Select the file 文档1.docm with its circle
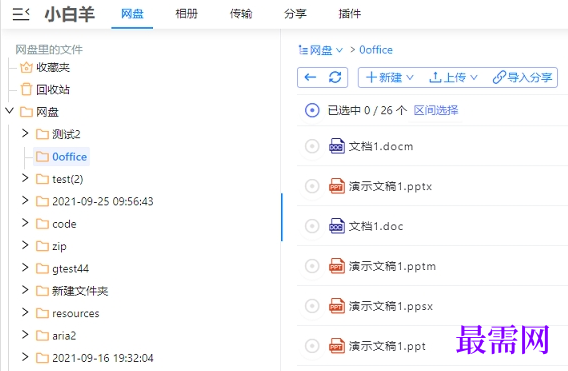This screenshot has width=568, height=371. tap(312, 146)
